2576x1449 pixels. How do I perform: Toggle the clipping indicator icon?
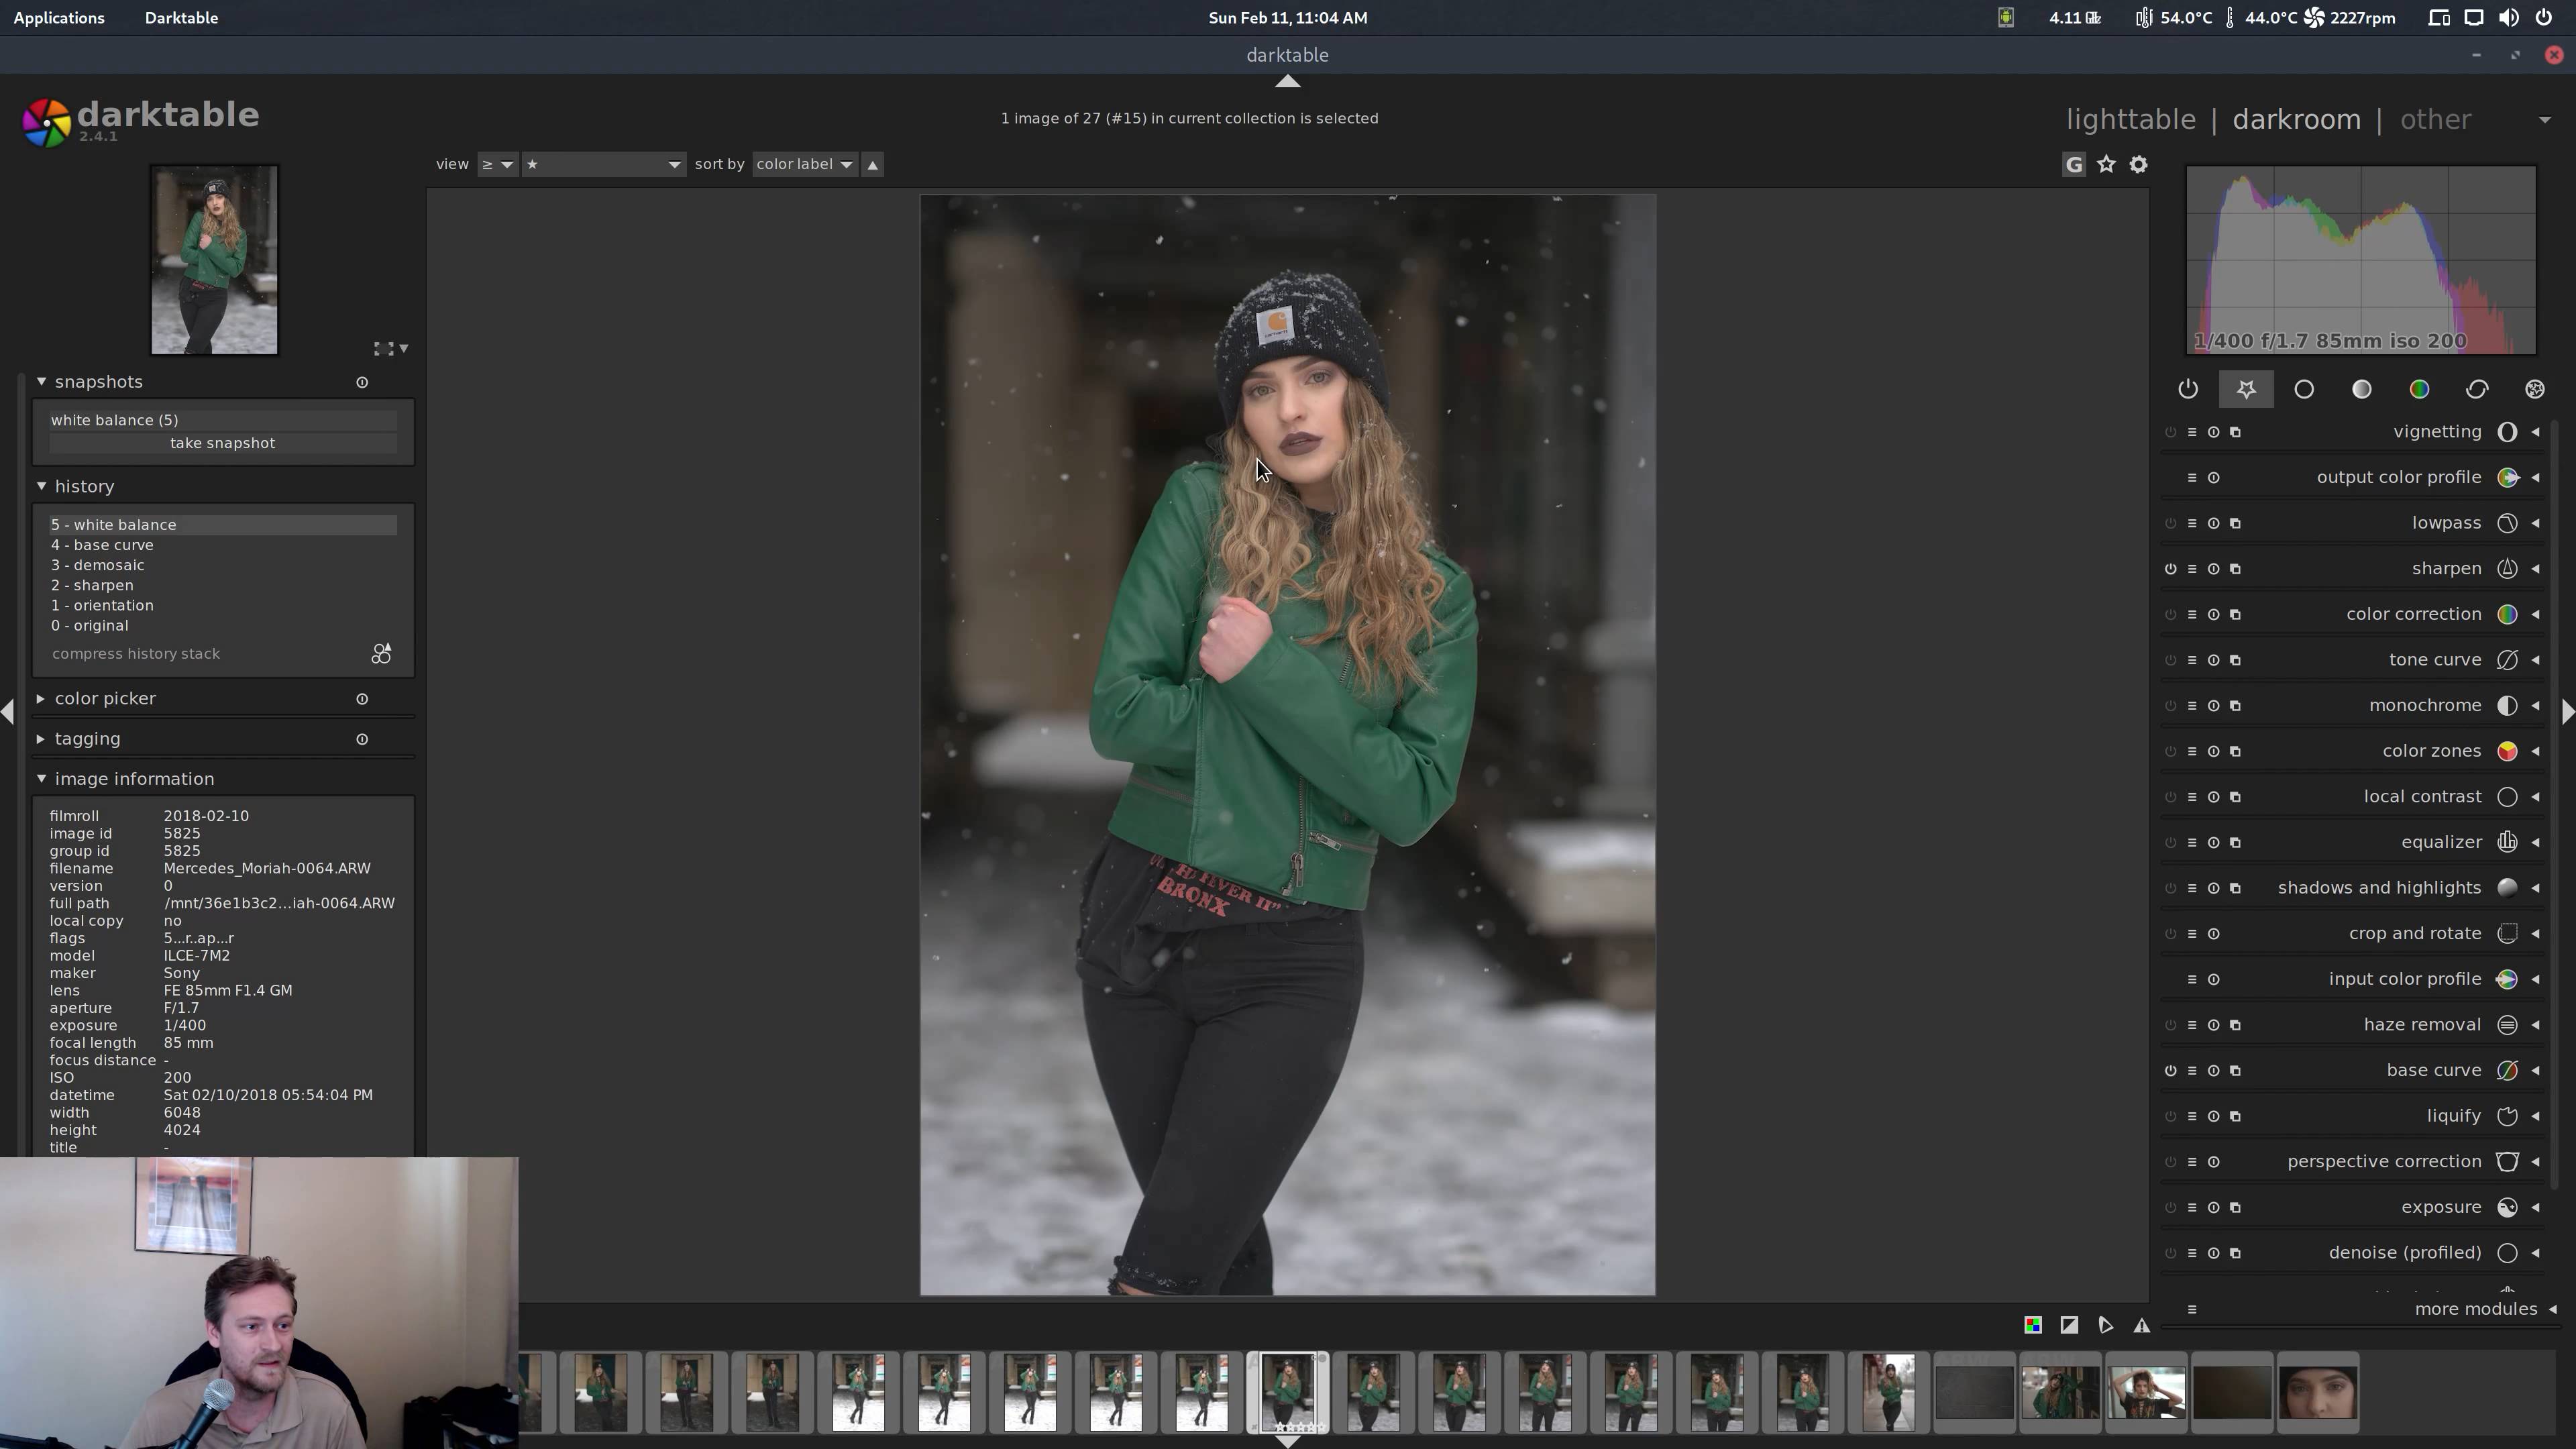point(2069,1325)
